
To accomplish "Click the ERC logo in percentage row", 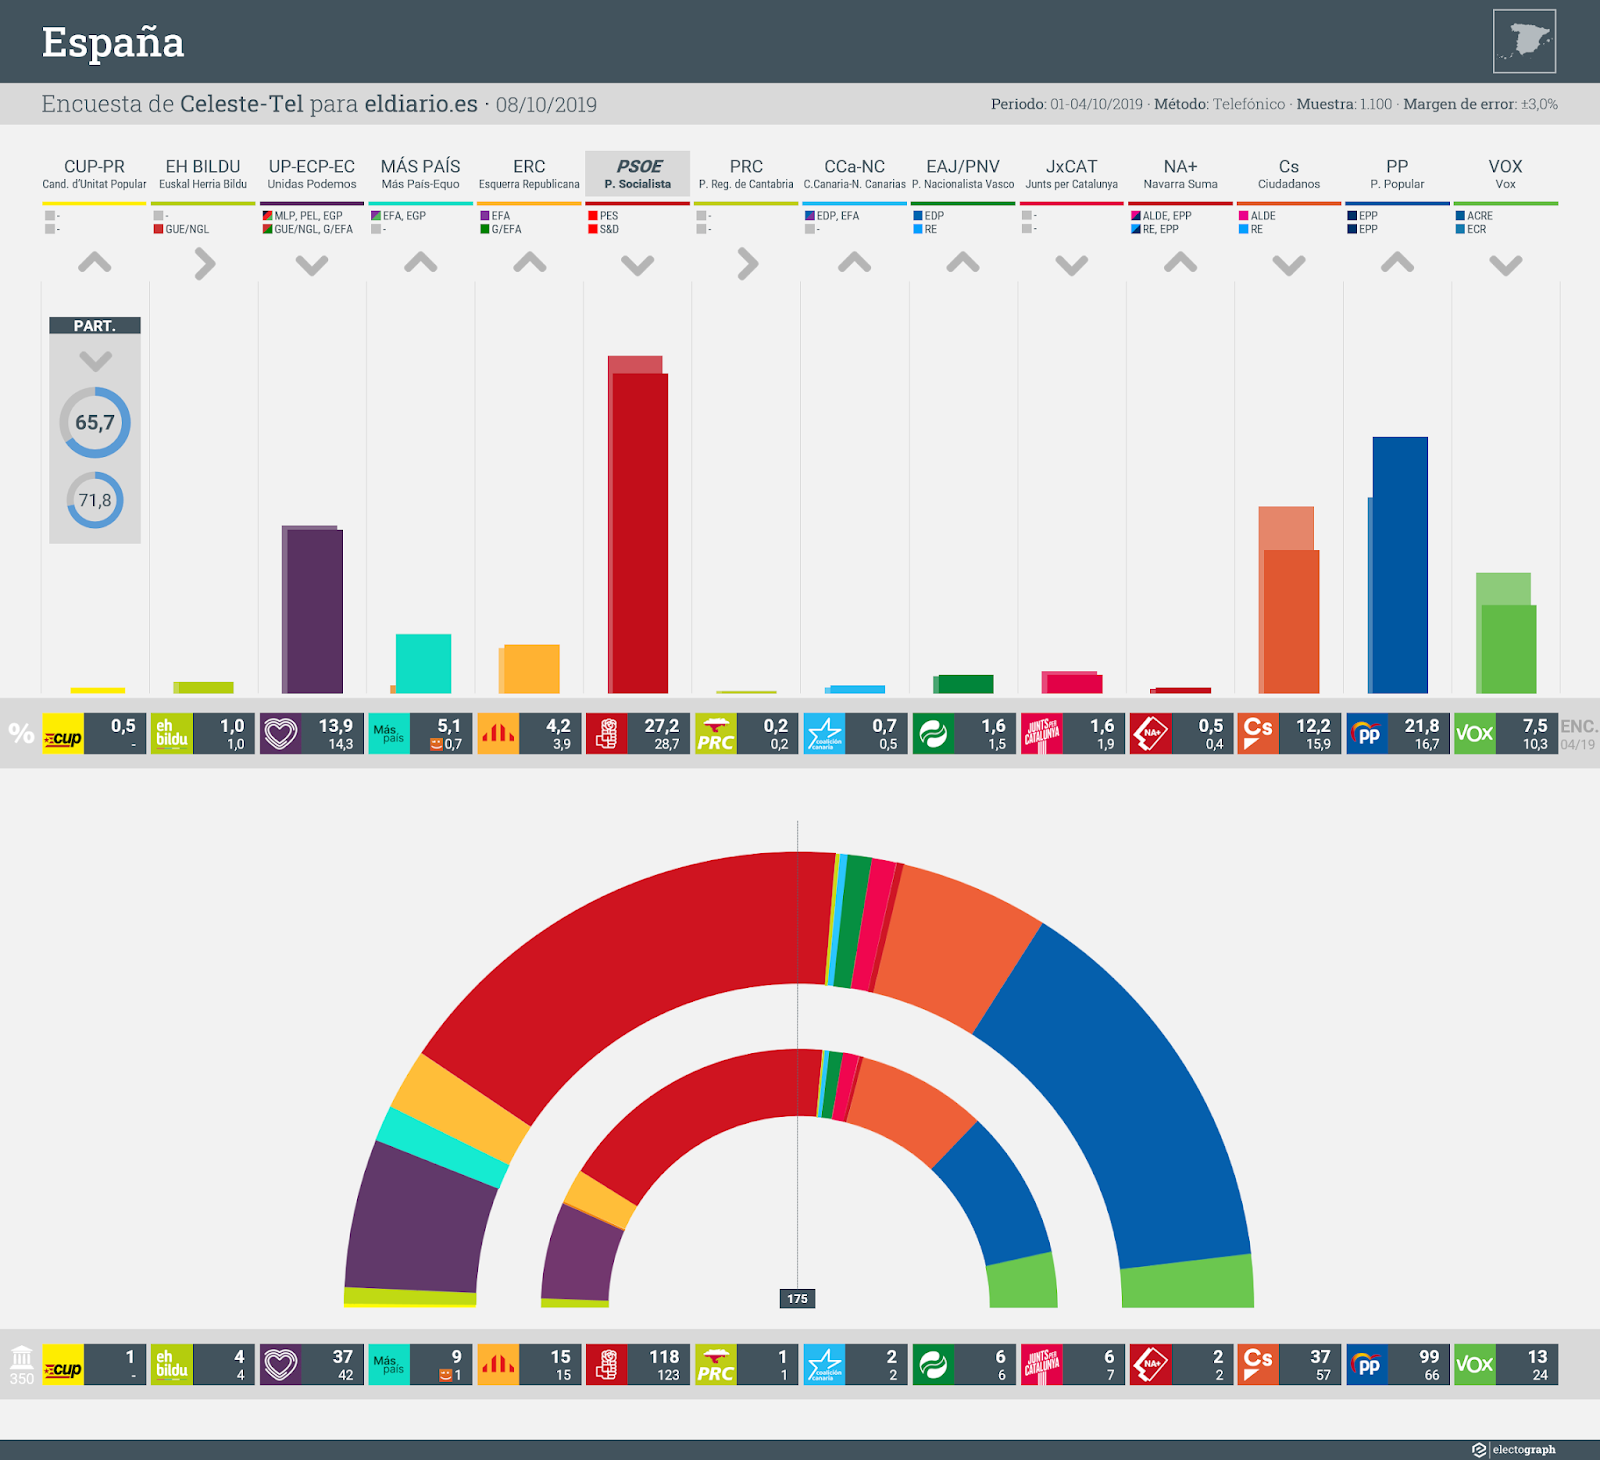I will (x=498, y=734).
